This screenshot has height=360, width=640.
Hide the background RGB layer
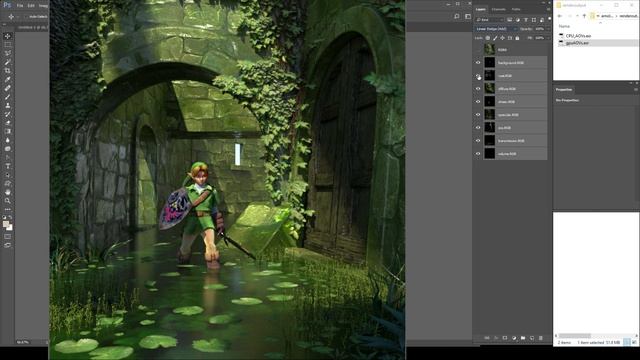(x=478, y=62)
